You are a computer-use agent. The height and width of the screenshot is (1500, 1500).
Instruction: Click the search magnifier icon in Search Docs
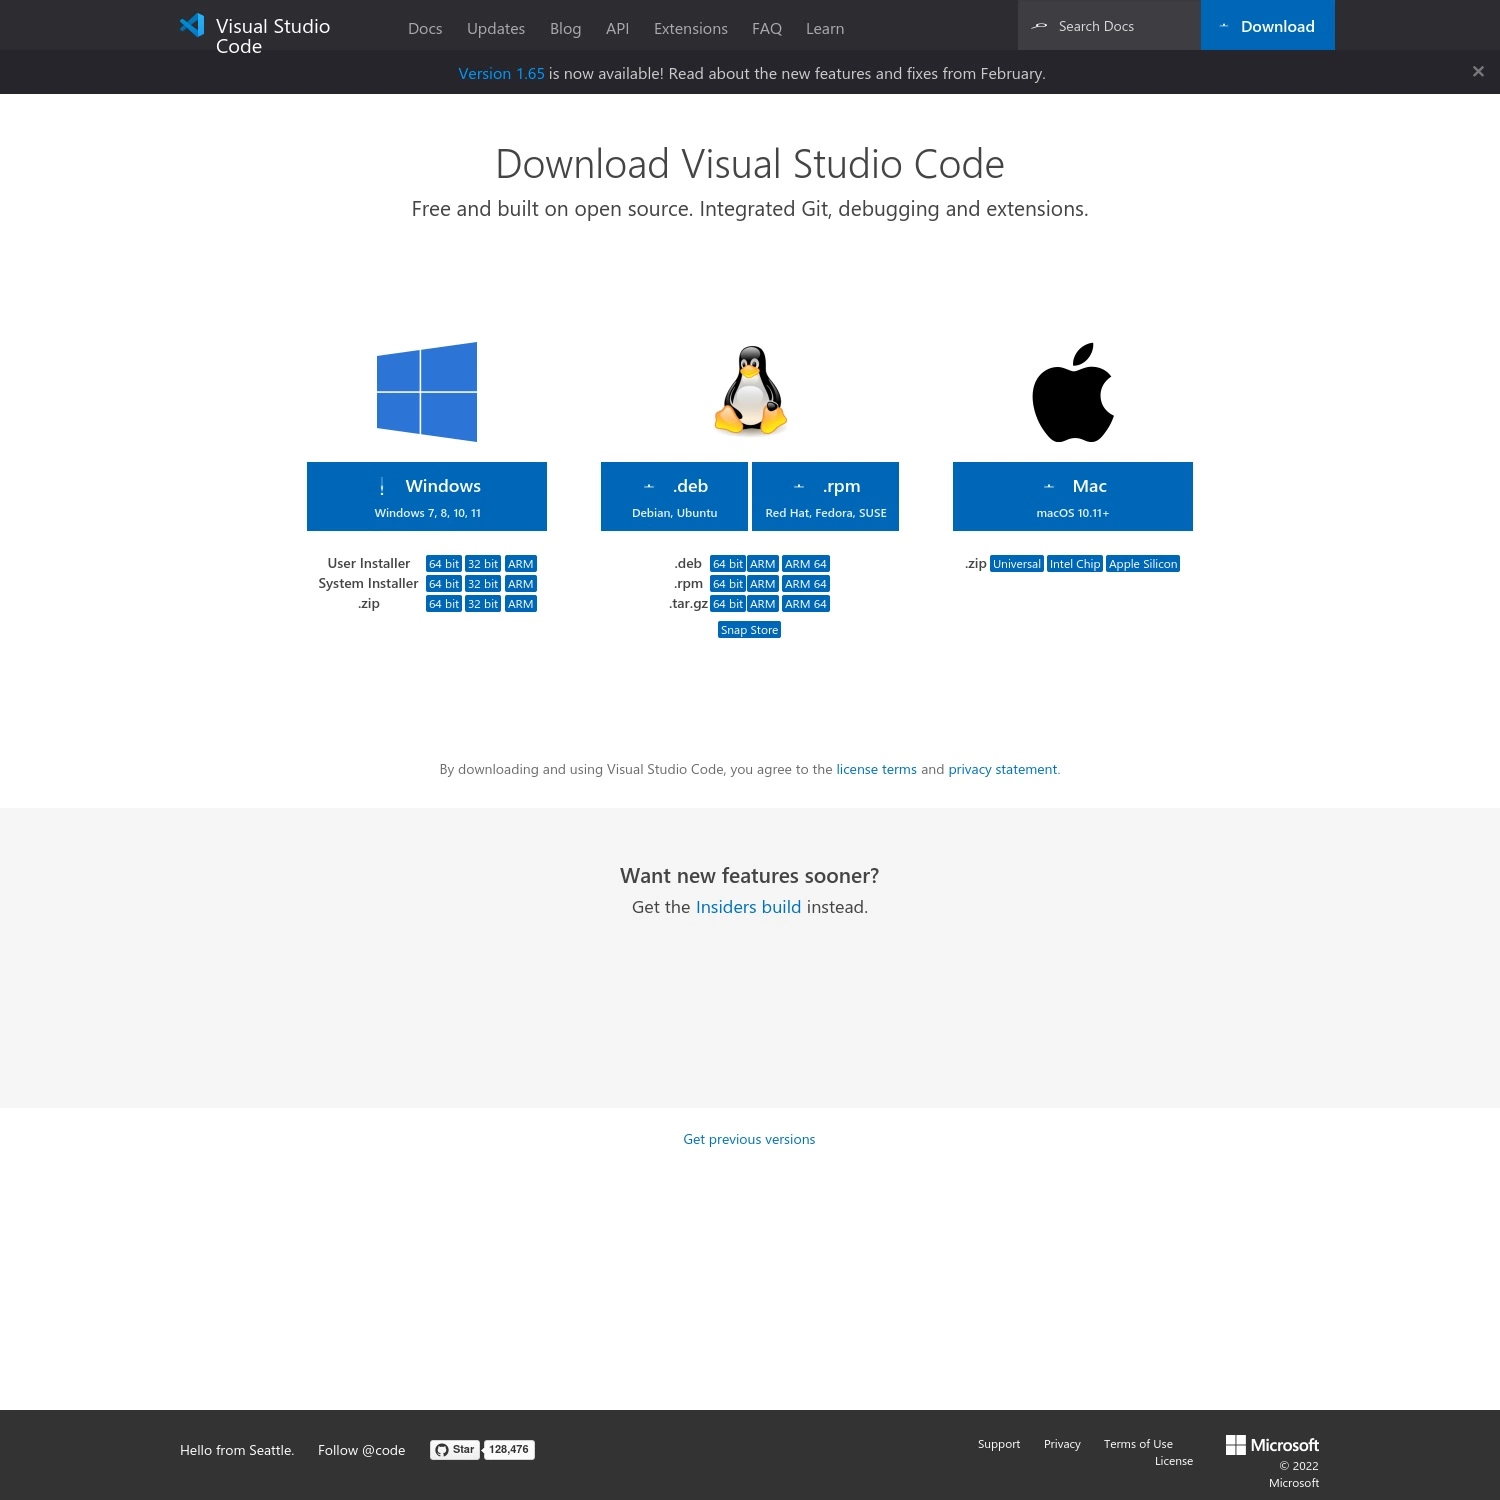click(x=1040, y=26)
